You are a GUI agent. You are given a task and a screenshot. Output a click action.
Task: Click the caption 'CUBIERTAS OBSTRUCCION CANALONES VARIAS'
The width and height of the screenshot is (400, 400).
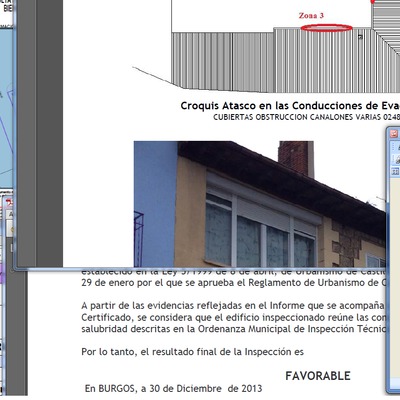pyautogui.click(x=306, y=117)
